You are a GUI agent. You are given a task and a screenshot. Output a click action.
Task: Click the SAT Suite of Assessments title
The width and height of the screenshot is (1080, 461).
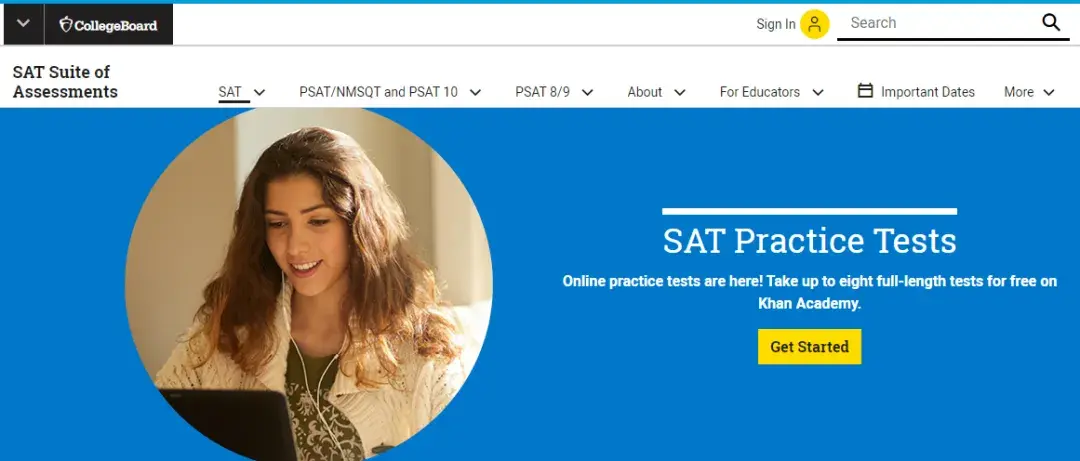coord(65,82)
